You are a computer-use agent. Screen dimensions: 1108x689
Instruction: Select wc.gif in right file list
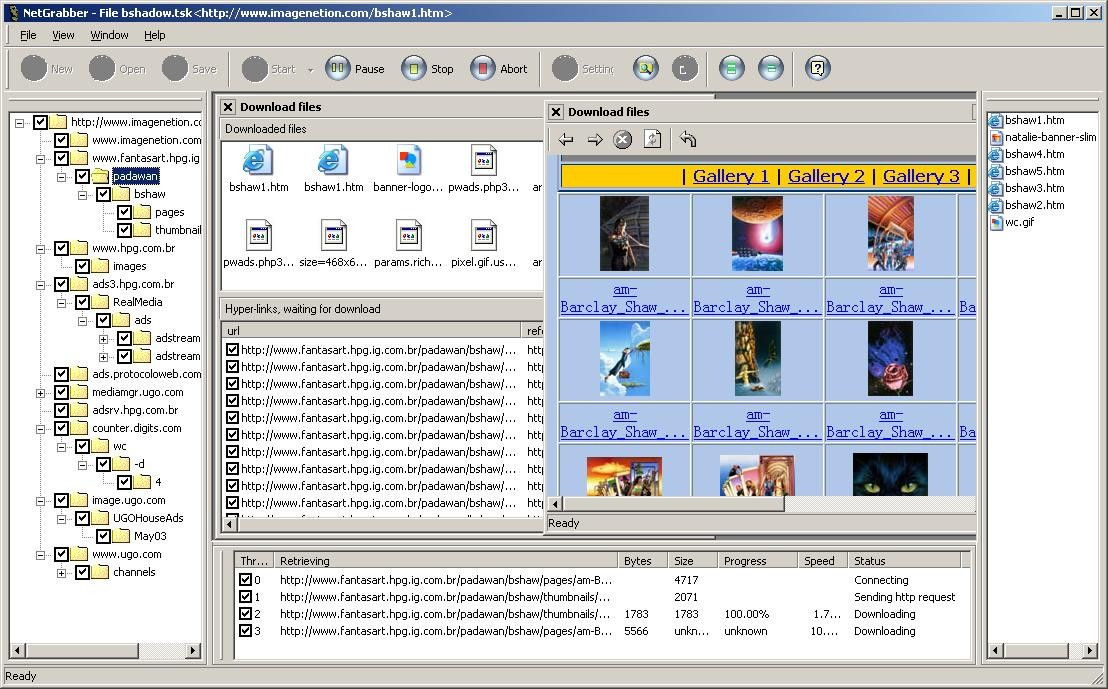pos(1012,222)
